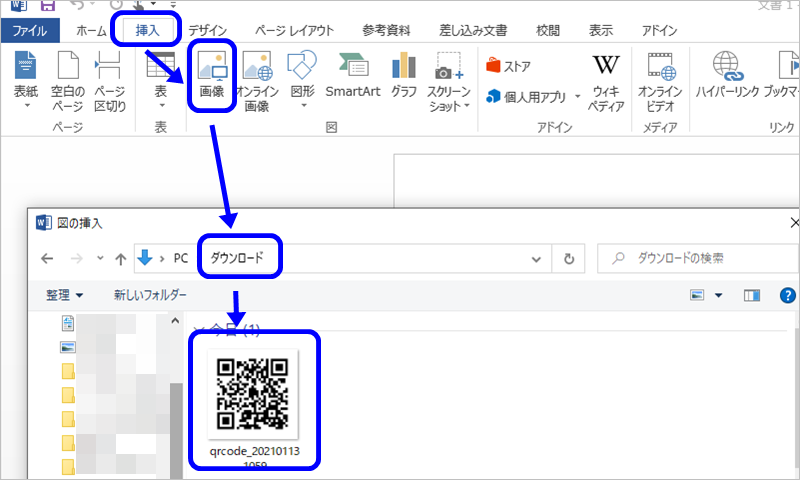Click 新しいフォルダー button
800x480 pixels.
point(150,295)
